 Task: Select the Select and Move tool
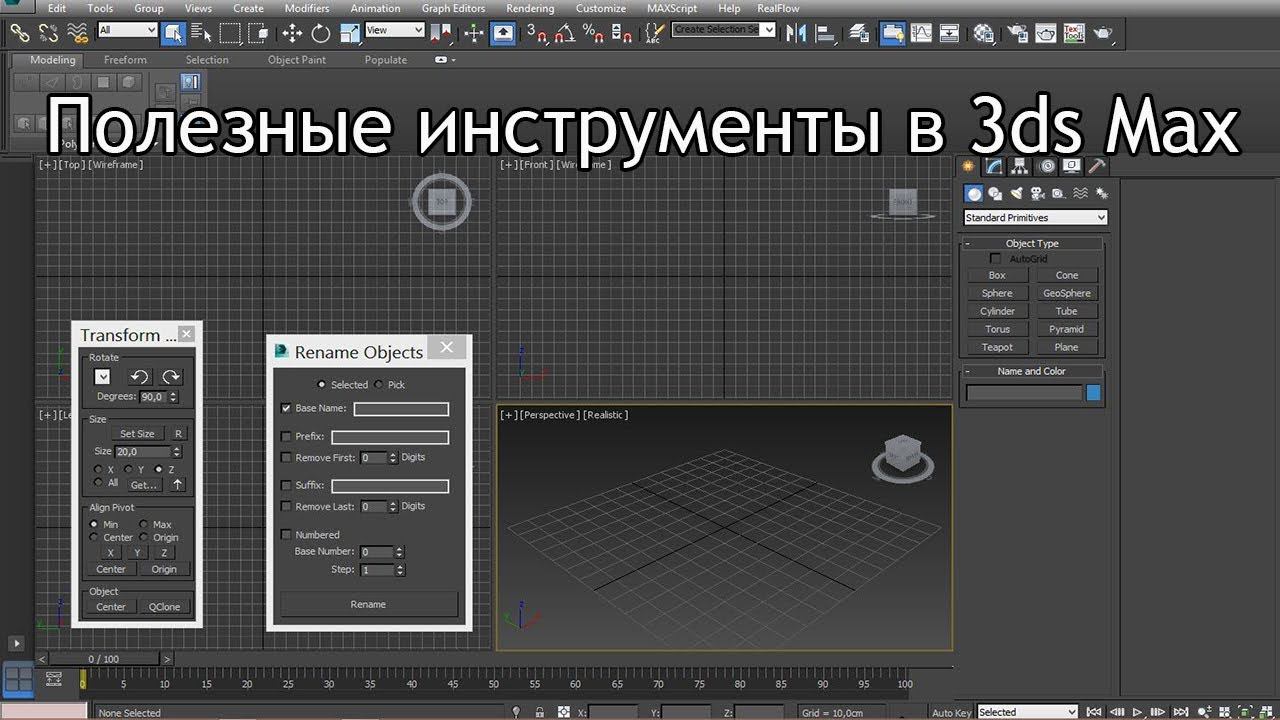pyautogui.click(x=292, y=33)
